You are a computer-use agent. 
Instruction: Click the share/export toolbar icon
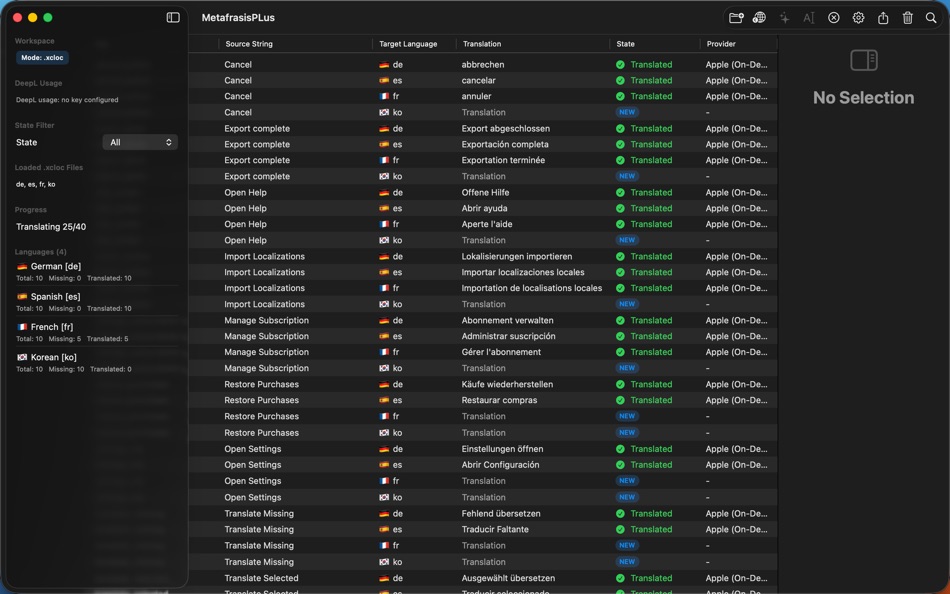pyautogui.click(x=883, y=18)
